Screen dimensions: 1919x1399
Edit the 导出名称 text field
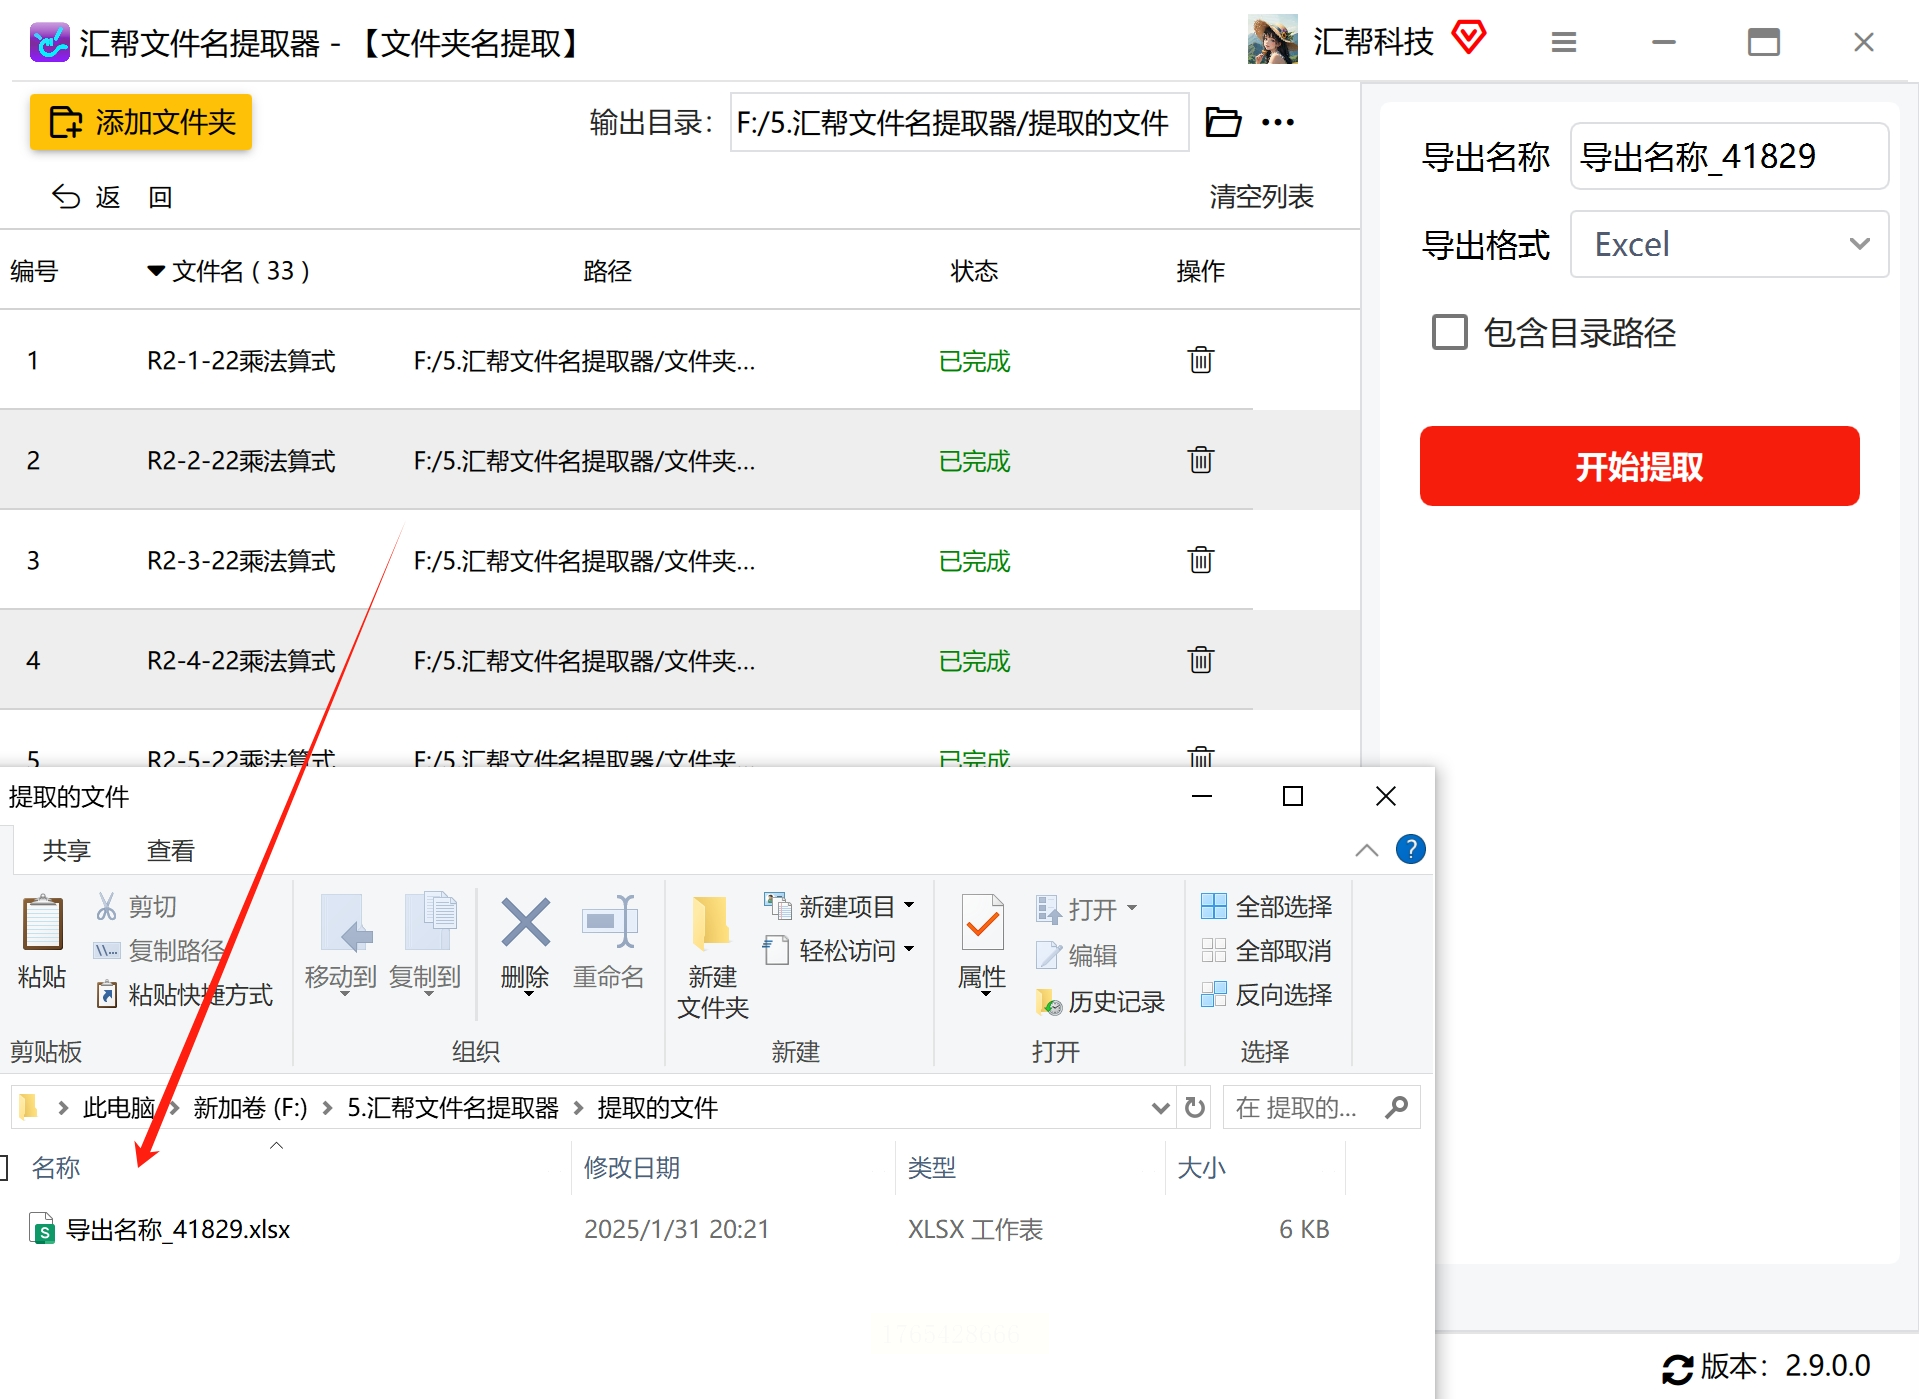[1729, 156]
